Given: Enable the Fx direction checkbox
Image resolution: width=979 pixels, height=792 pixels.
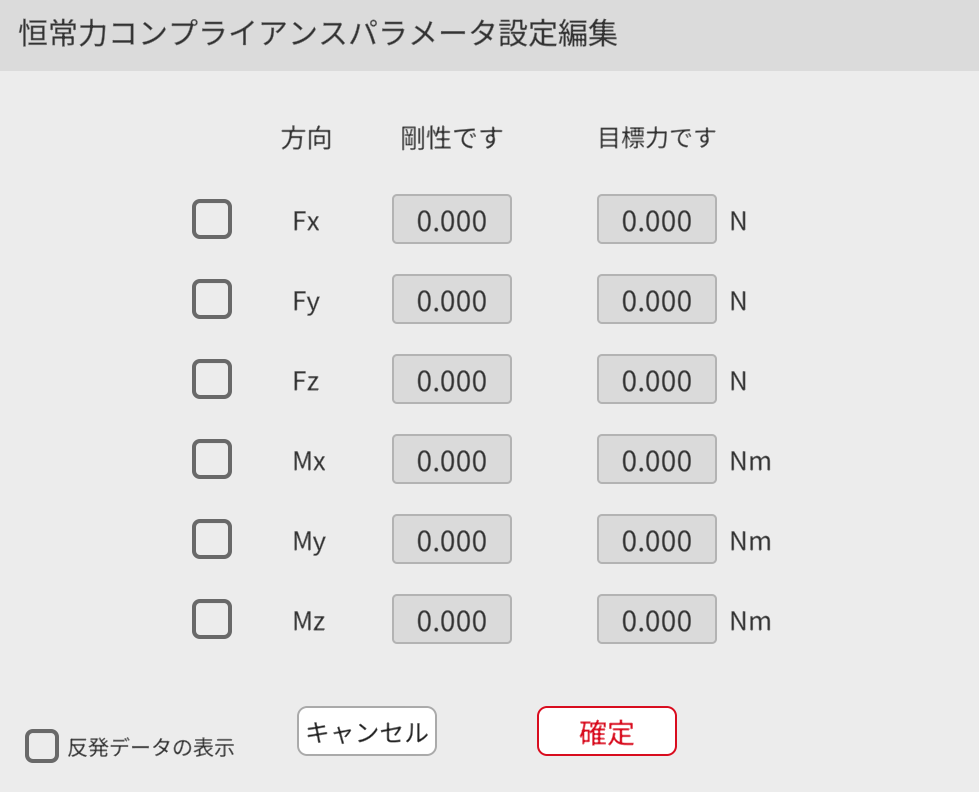Looking at the screenshot, I should point(212,219).
